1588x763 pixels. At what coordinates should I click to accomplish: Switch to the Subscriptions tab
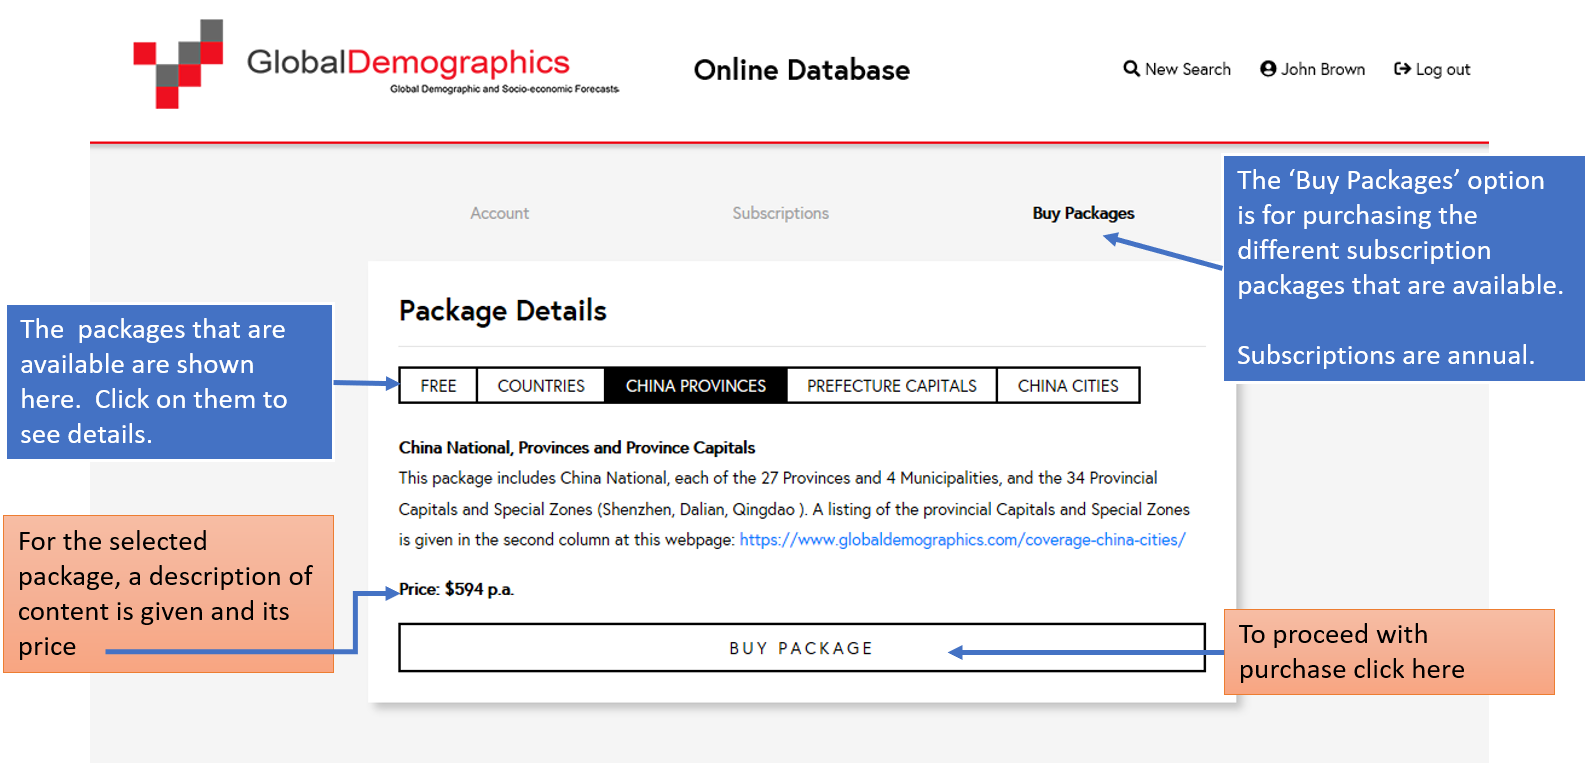click(x=780, y=213)
